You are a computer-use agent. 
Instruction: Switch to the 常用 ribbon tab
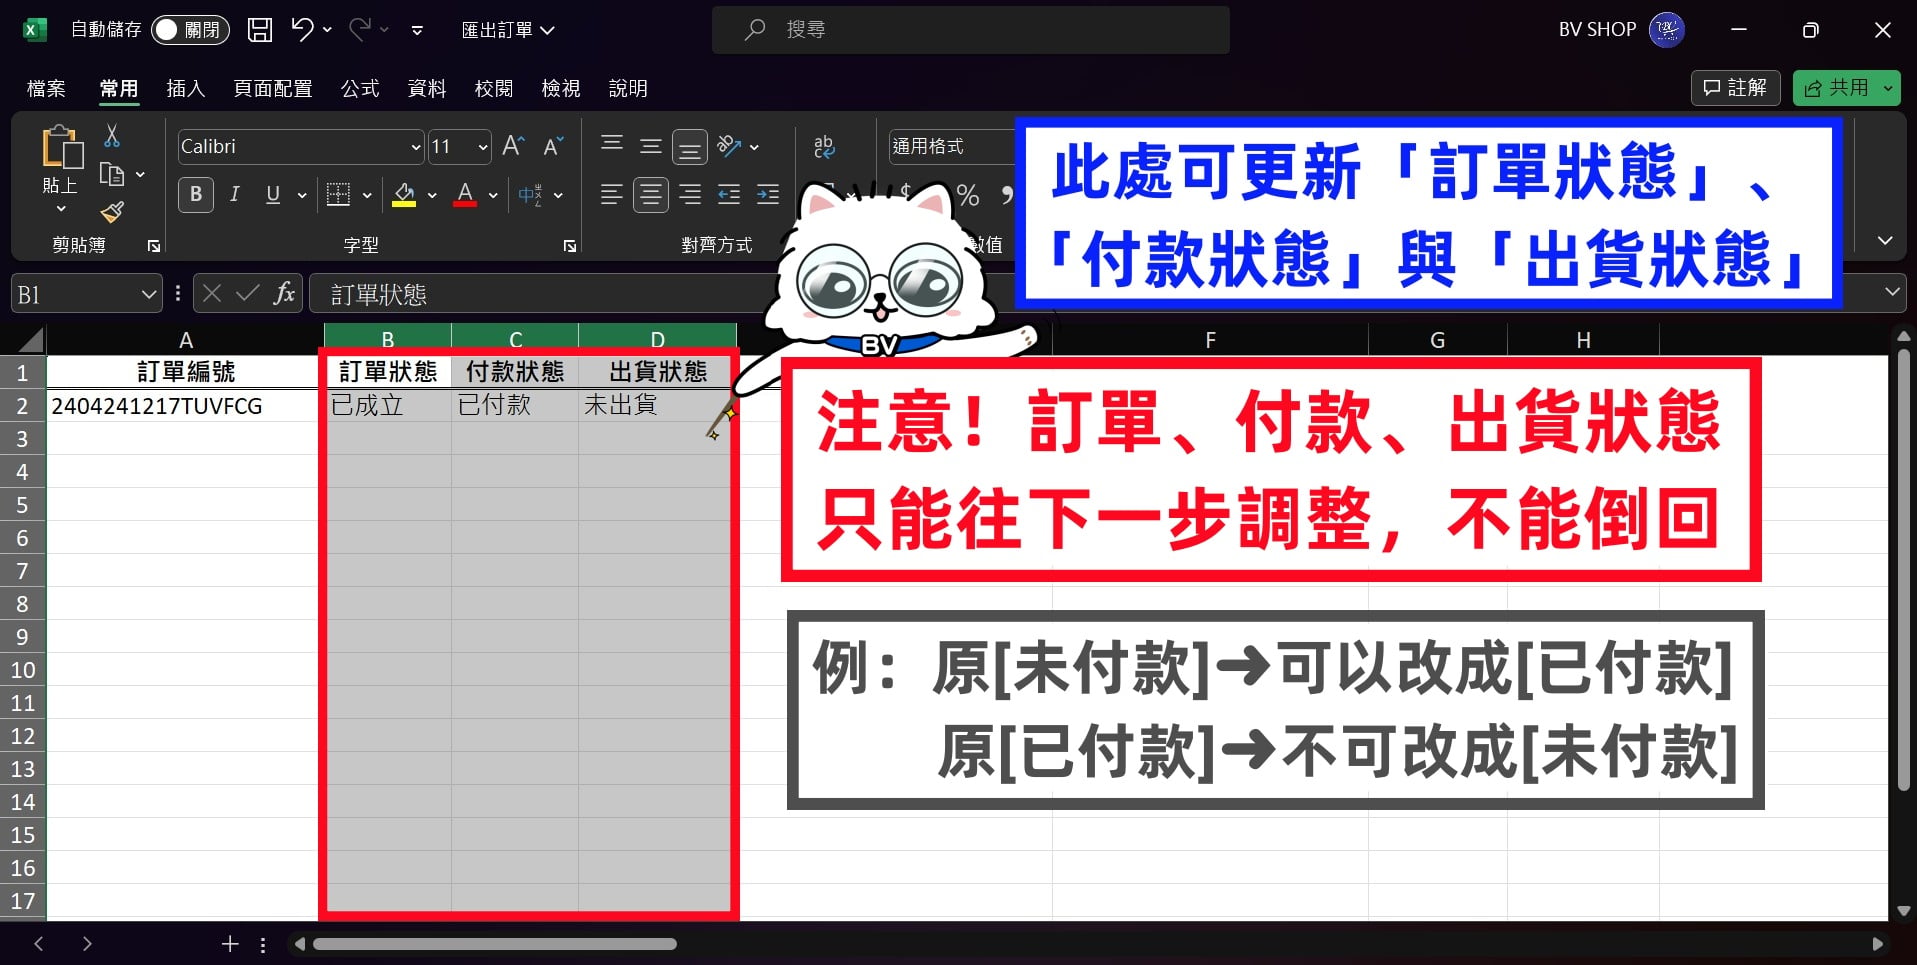[119, 88]
